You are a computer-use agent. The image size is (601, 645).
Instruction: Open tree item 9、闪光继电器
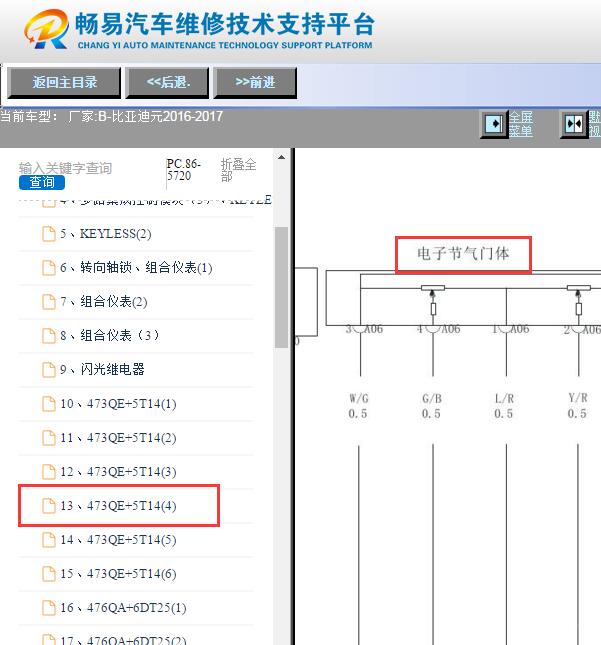(102, 369)
